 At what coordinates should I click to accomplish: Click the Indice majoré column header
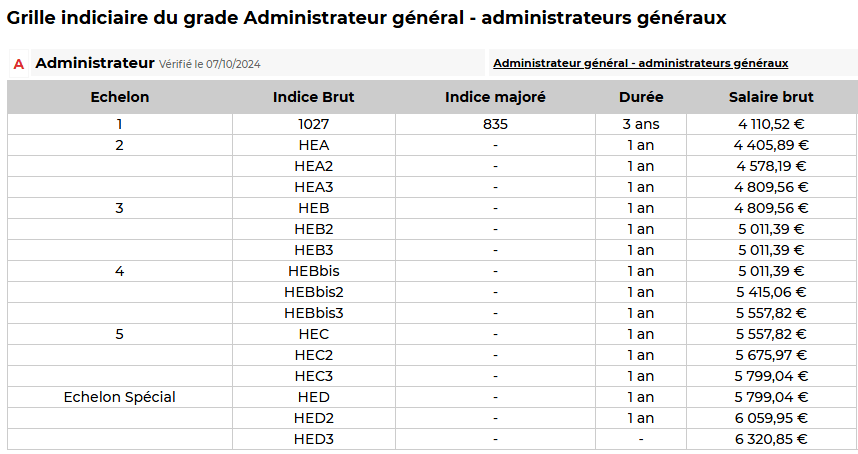point(495,97)
